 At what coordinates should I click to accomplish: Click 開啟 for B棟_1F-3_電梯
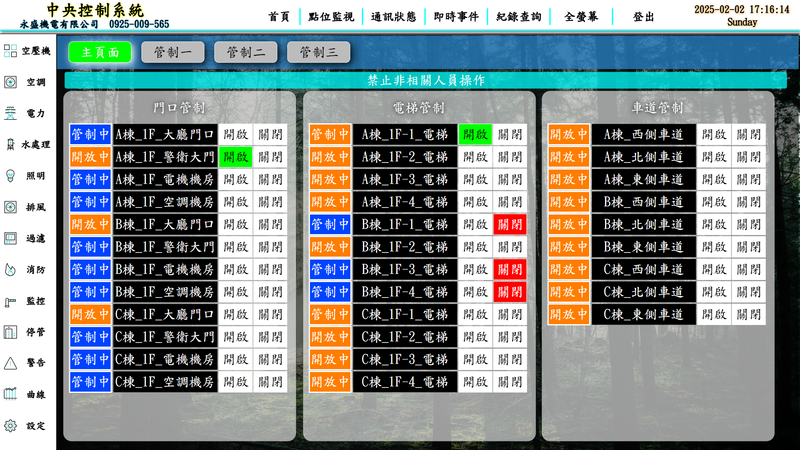(x=475, y=269)
